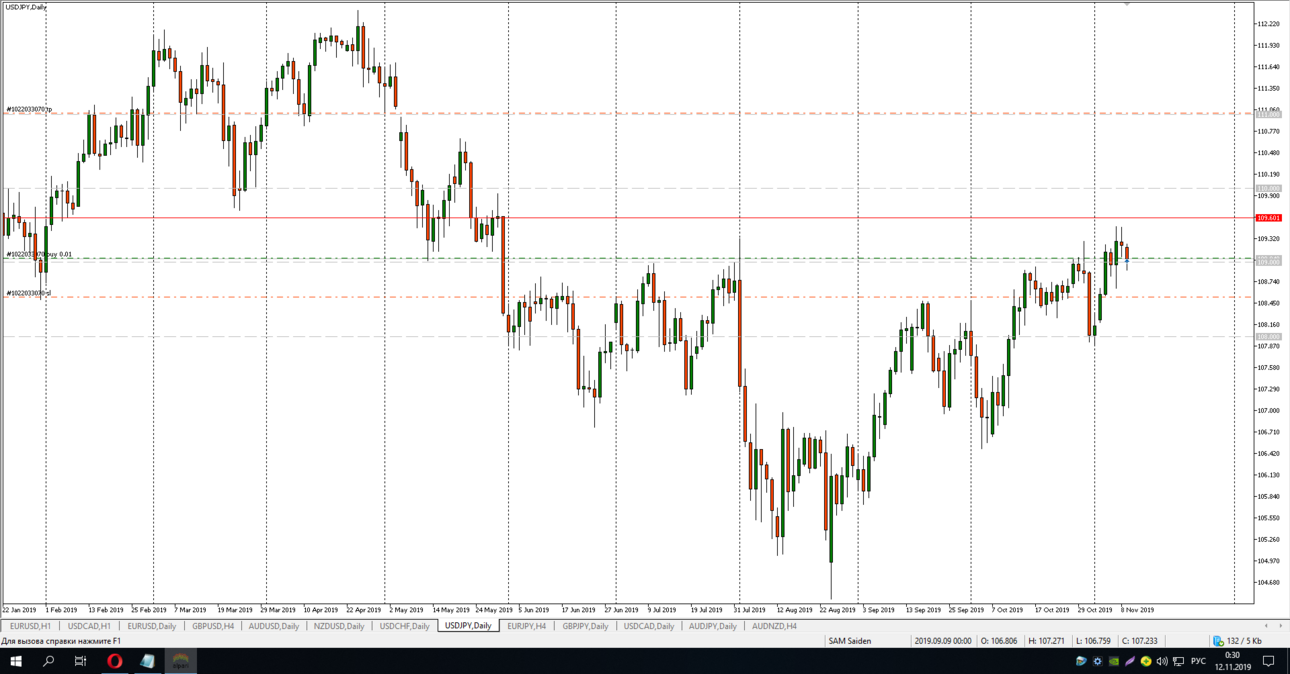
Task: Click the gear settings tray icon
Action: pyautogui.click(x=1097, y=661)
